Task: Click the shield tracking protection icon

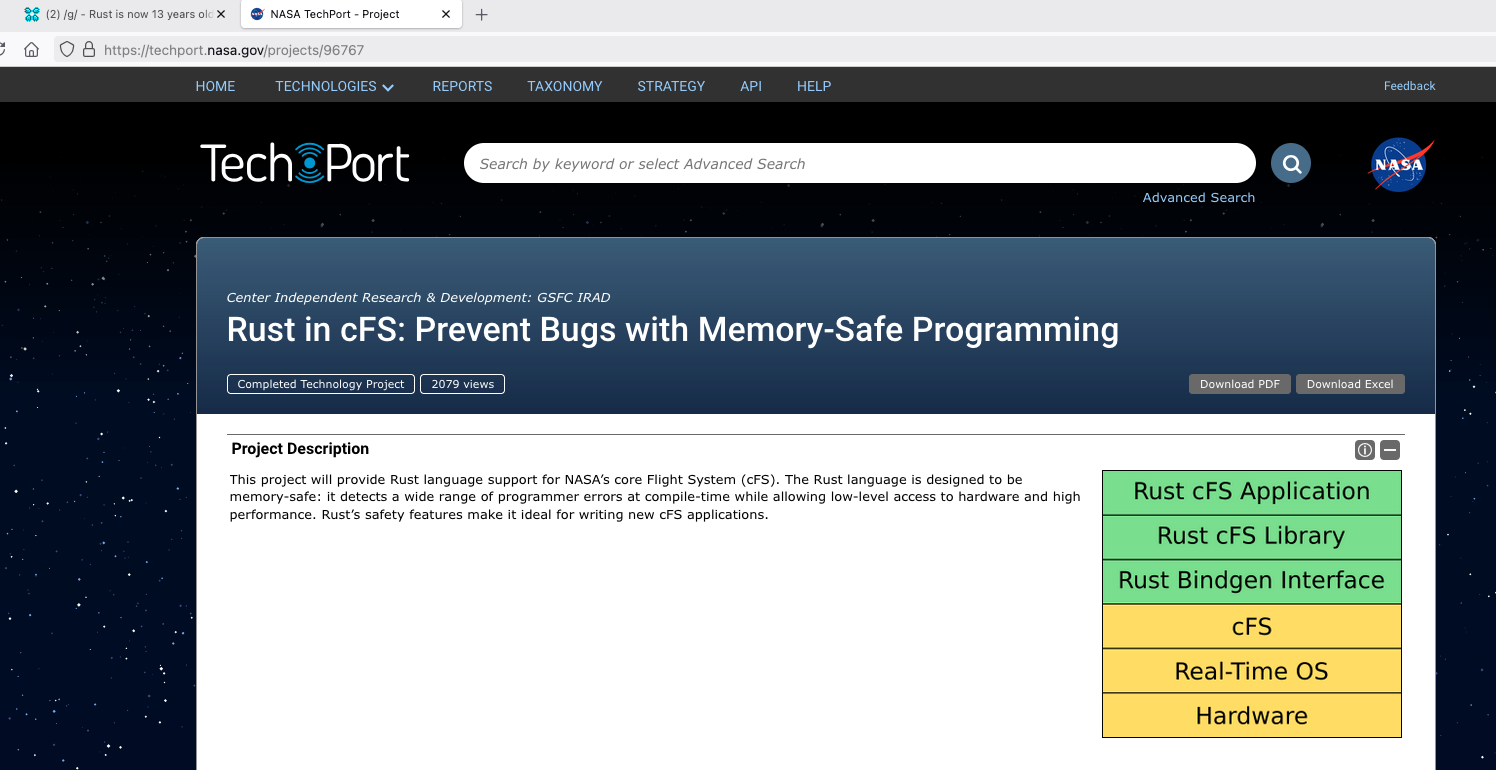Action: (x=67, y=49)
